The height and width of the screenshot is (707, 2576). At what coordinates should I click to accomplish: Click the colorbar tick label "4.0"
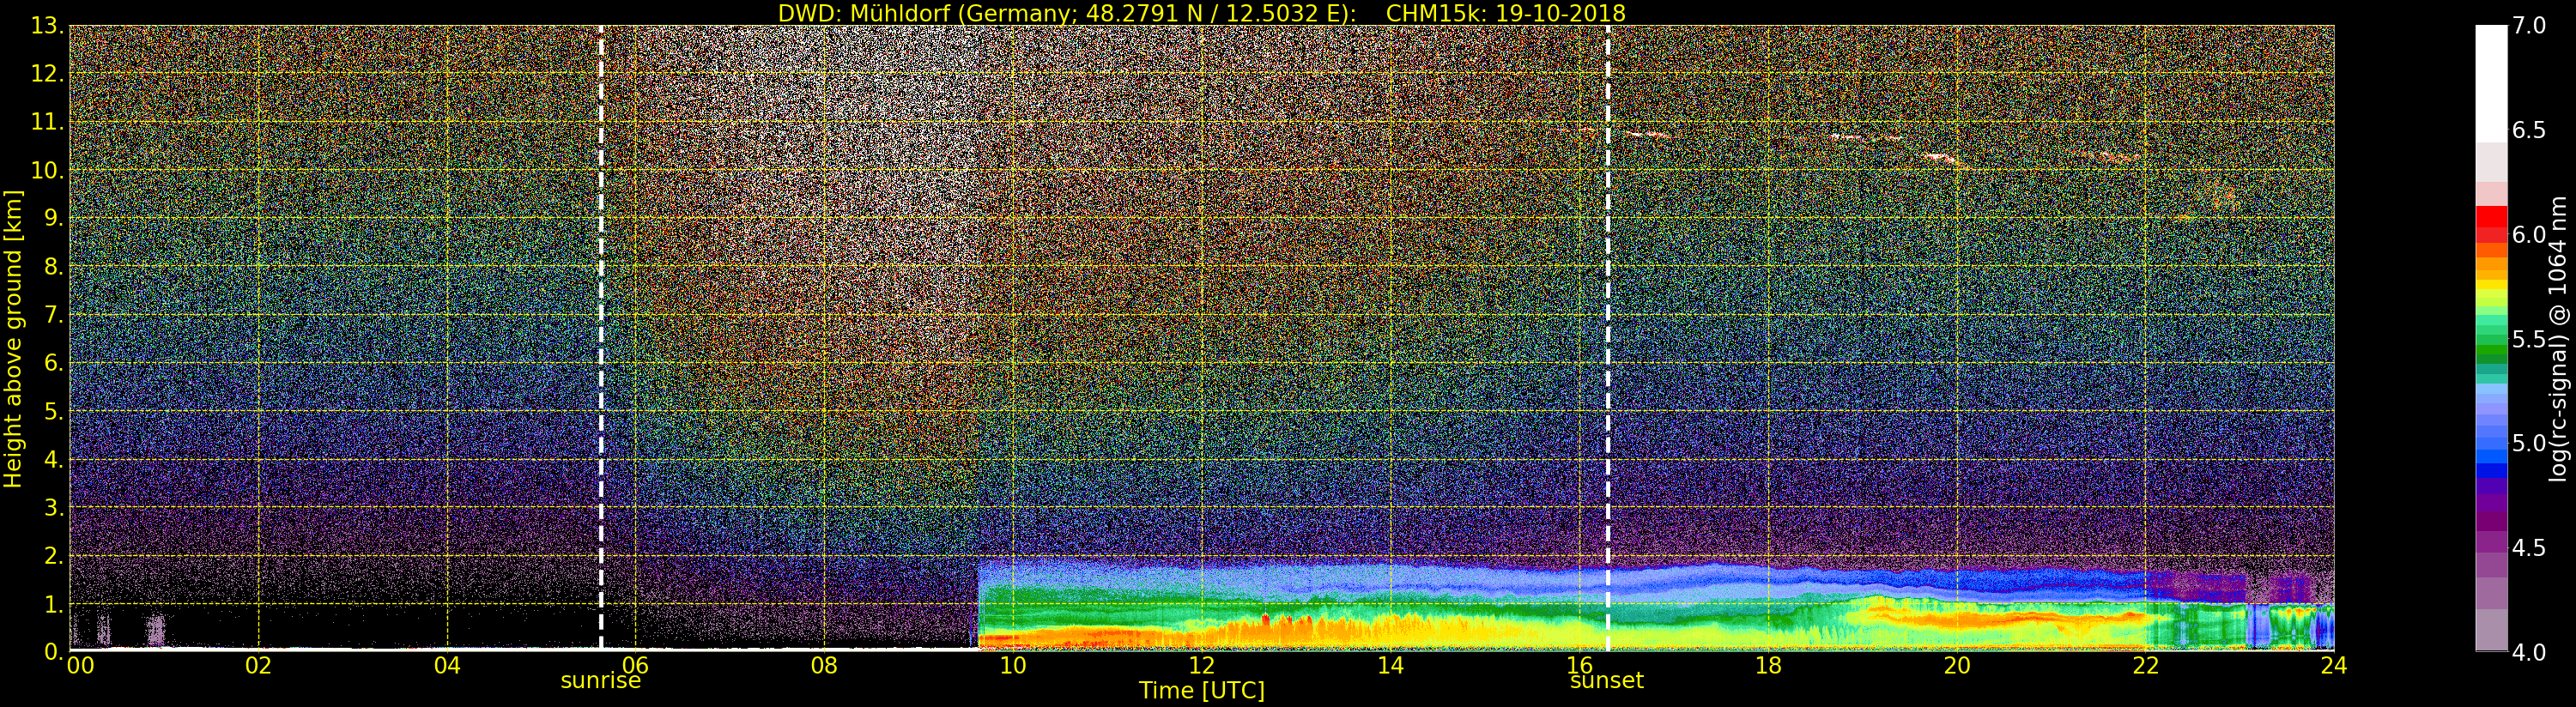click(x=2529, y=652)
